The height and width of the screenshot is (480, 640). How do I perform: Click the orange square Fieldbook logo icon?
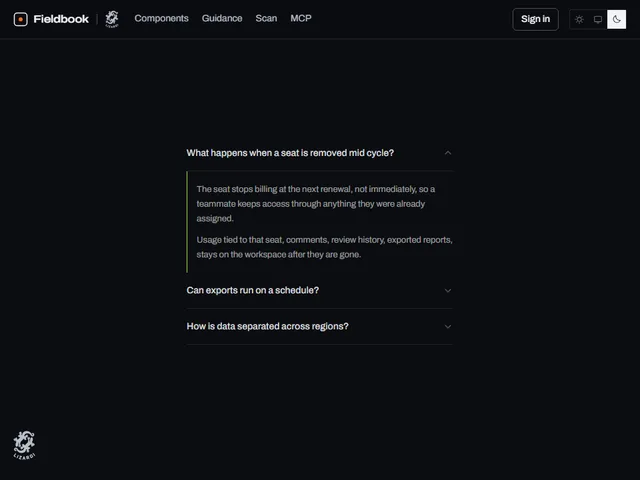pos(20,19)
